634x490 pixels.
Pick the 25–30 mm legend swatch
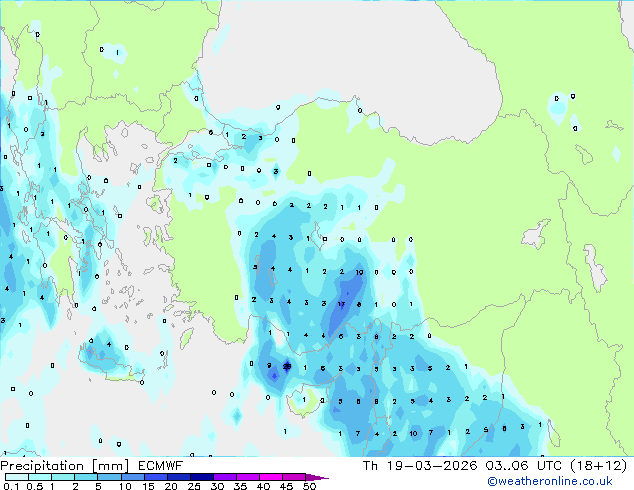[202, 477]
